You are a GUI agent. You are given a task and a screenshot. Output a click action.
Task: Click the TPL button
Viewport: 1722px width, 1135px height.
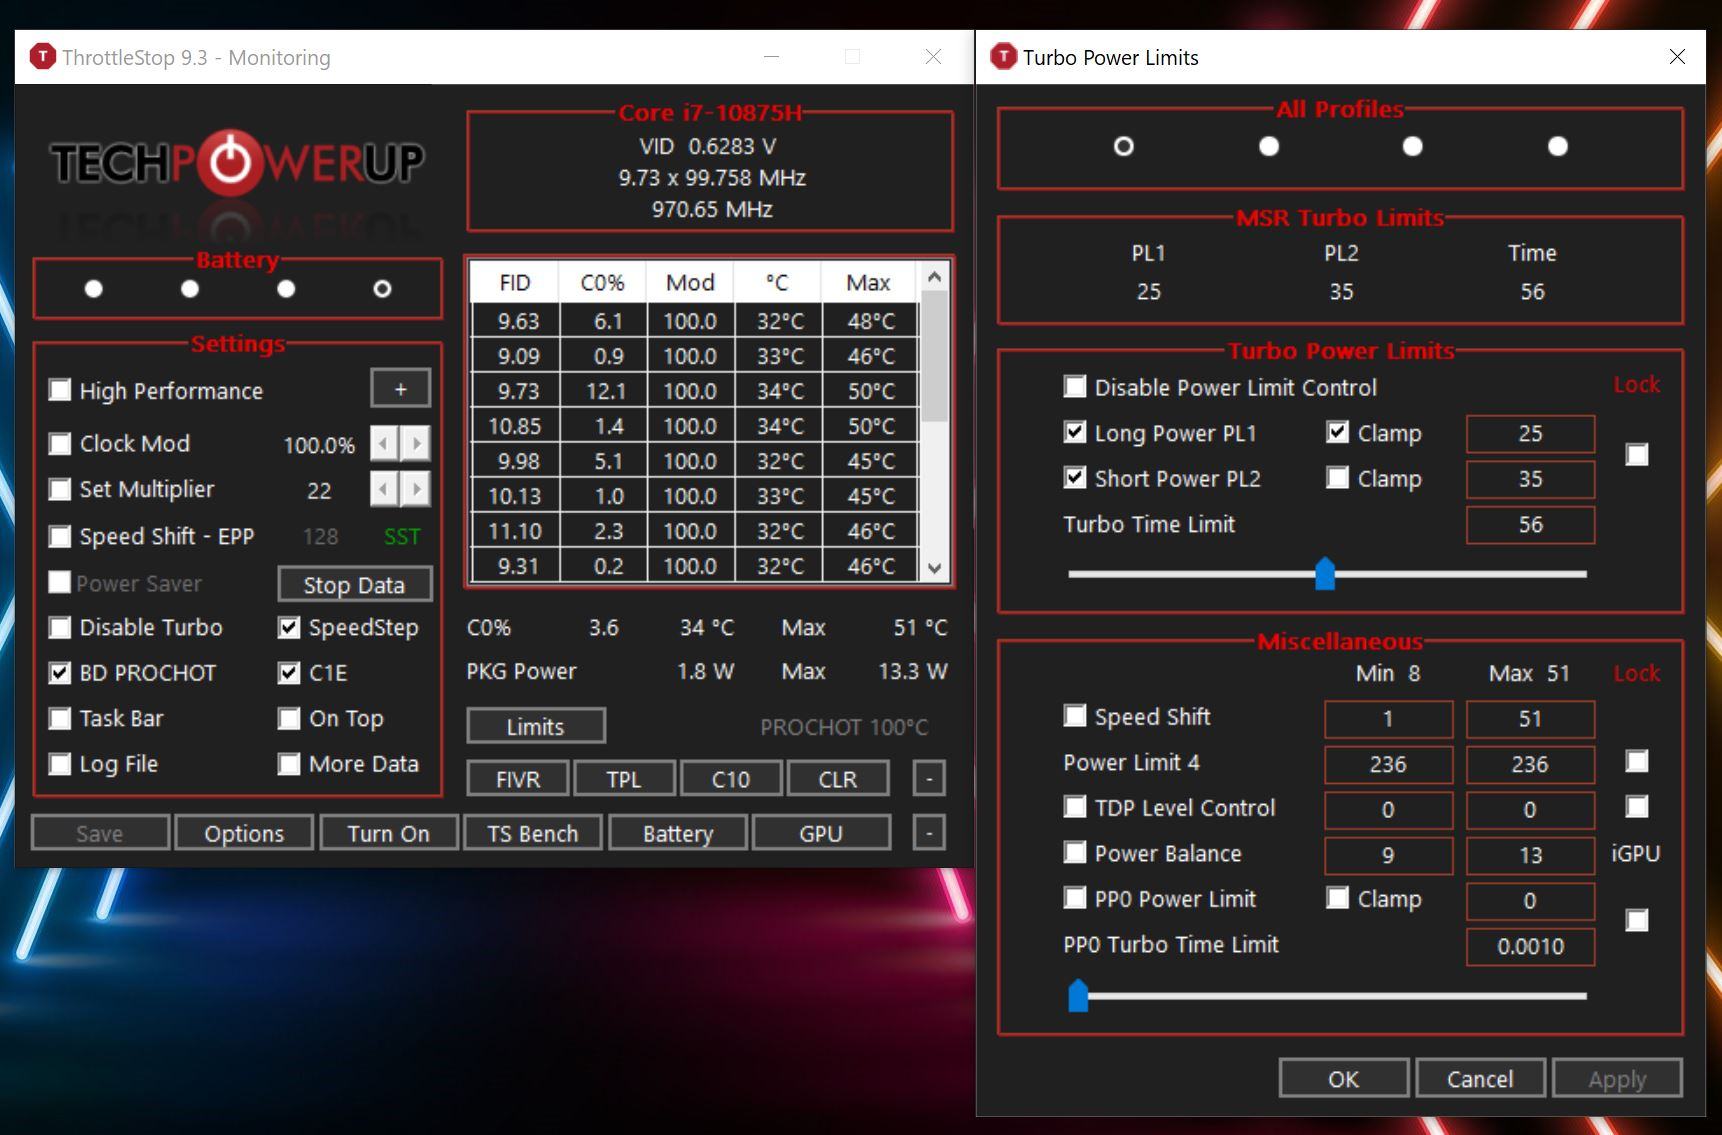[x=624, y=779]
